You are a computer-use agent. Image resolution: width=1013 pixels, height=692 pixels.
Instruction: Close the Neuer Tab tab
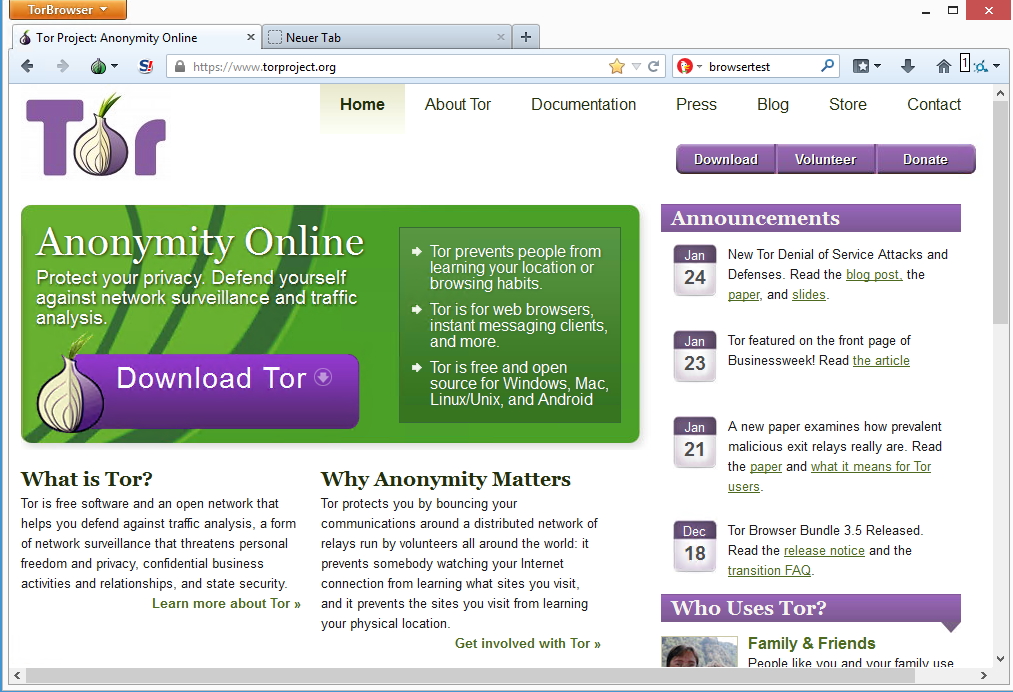pos(501,37)
